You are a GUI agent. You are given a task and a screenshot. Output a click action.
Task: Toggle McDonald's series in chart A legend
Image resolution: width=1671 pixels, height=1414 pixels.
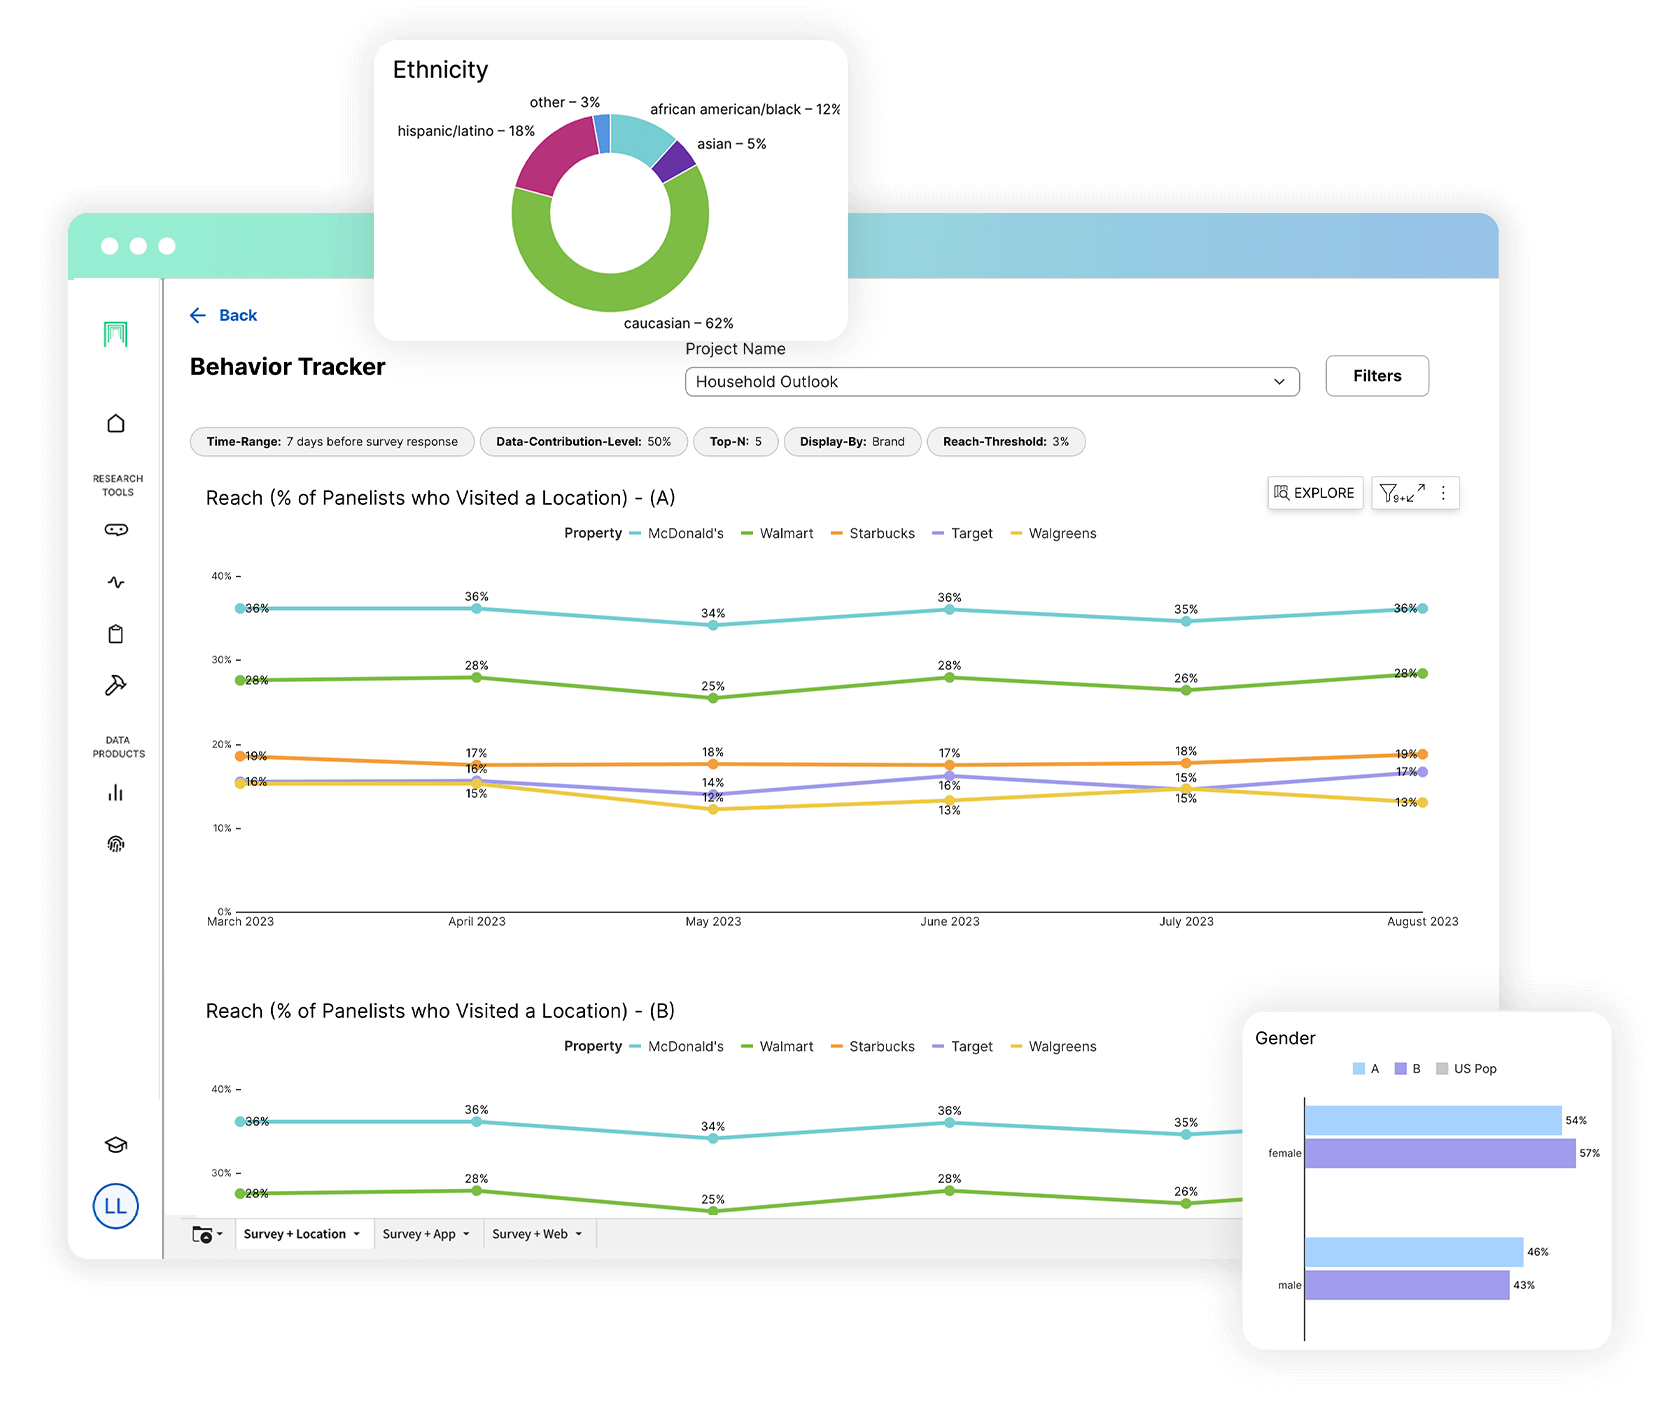[676, 534]
